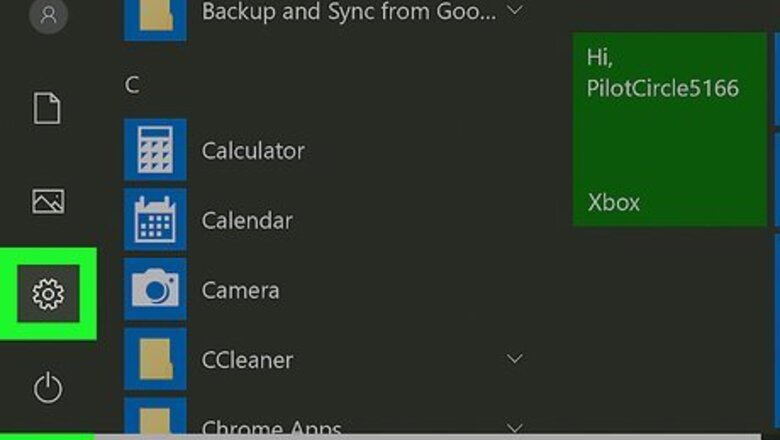Select the Calculator app label
Viewport: 780px width, 440px height.
tap(253, 151)
